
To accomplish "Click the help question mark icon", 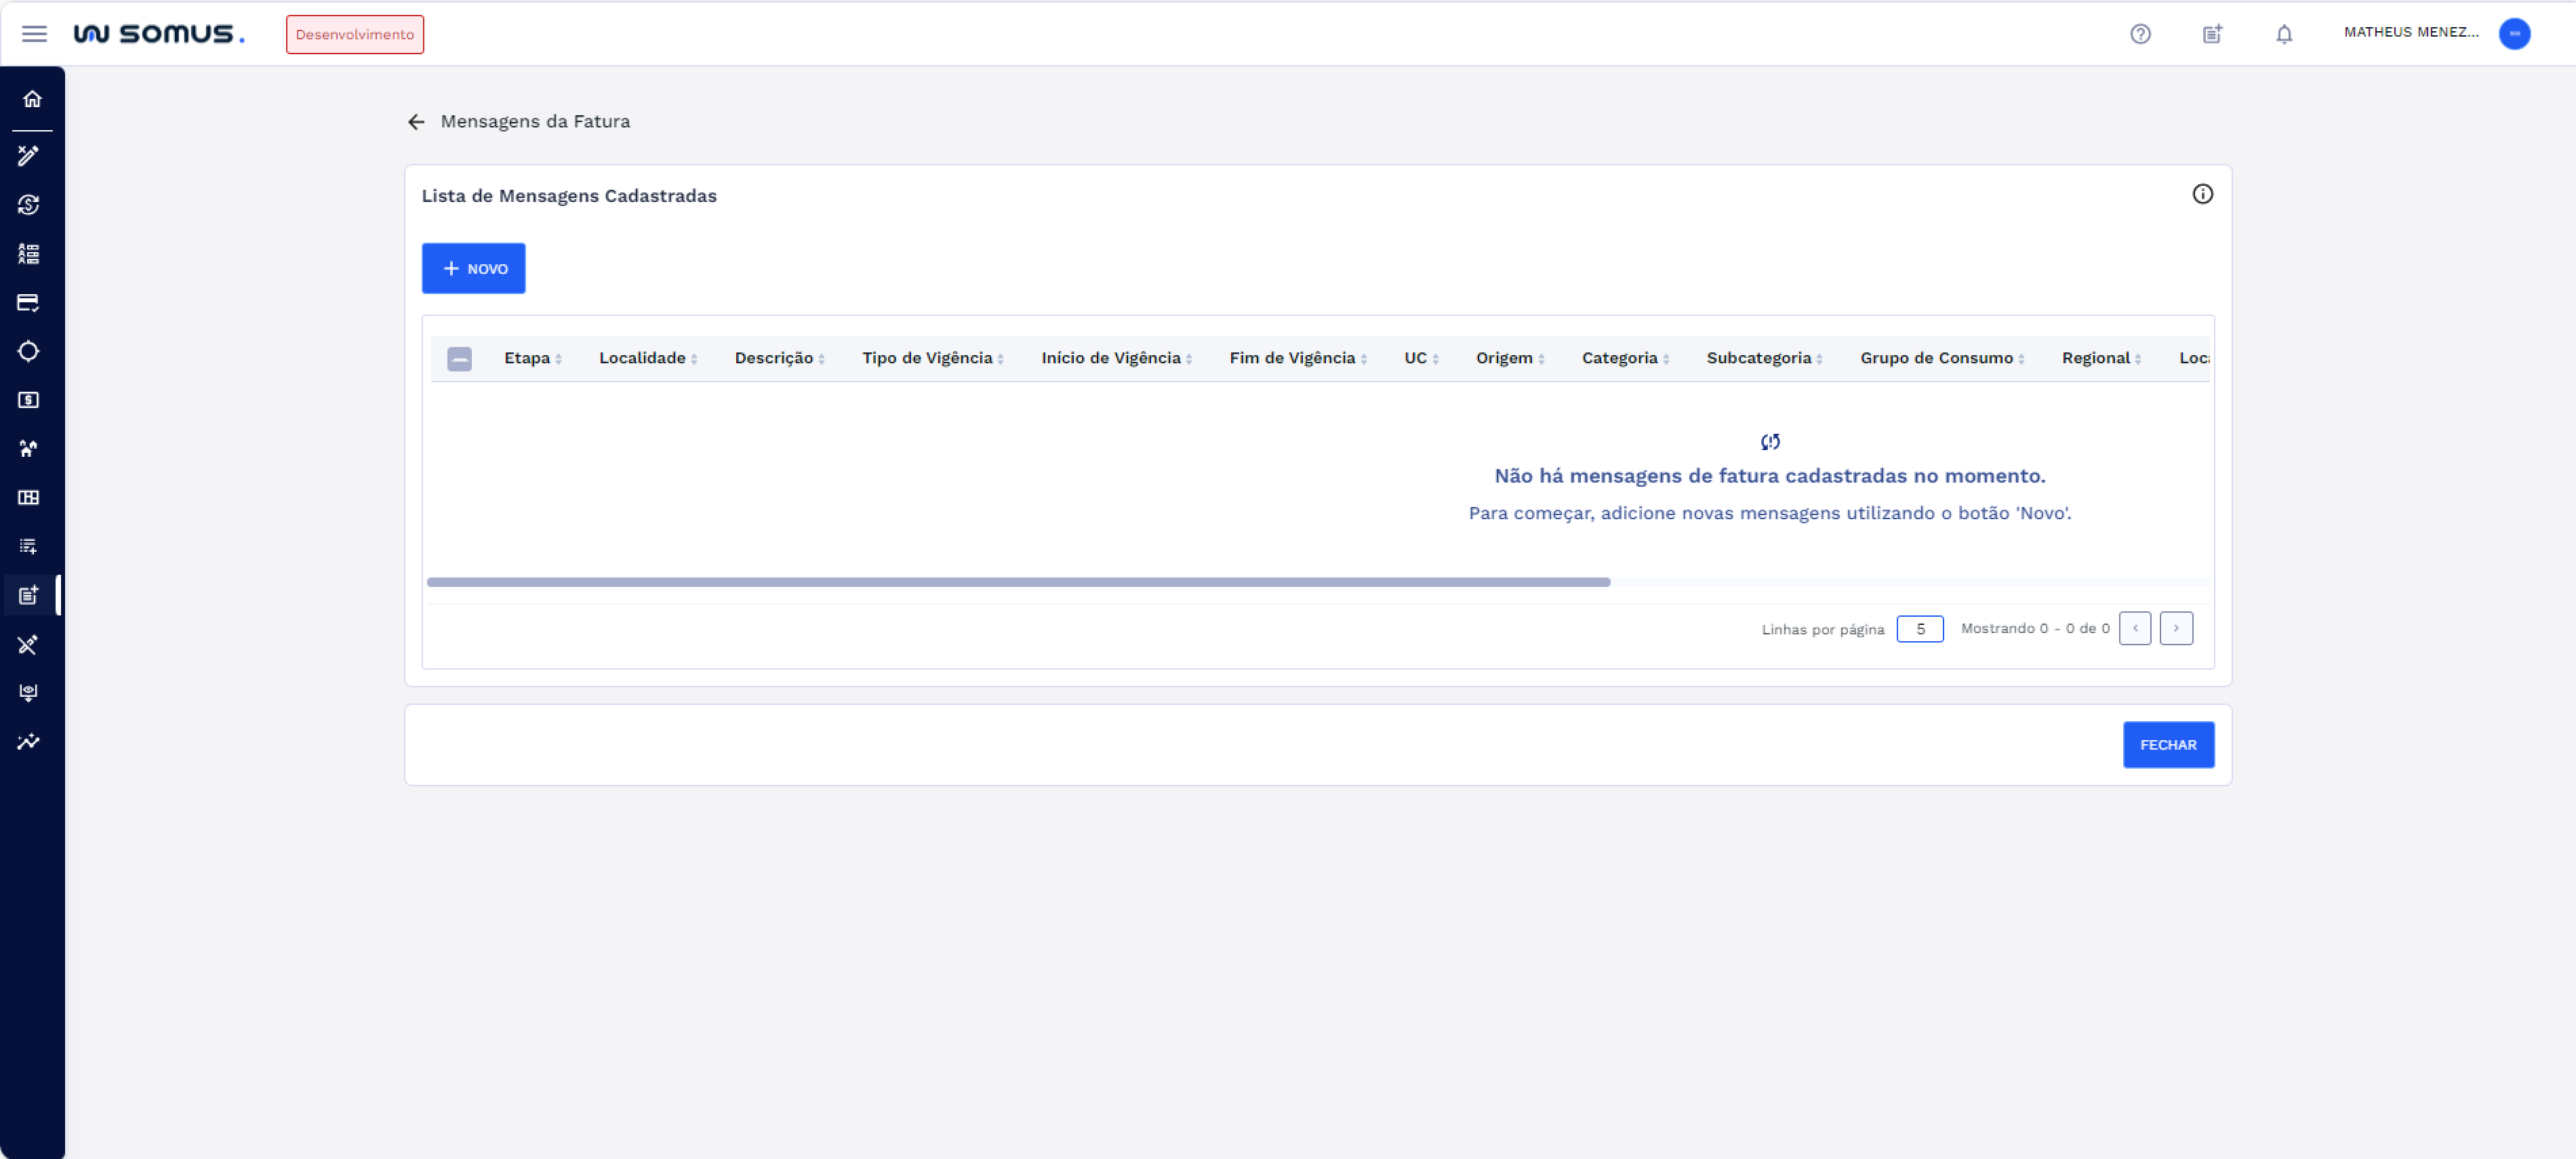I will [x=2139, y=34].
